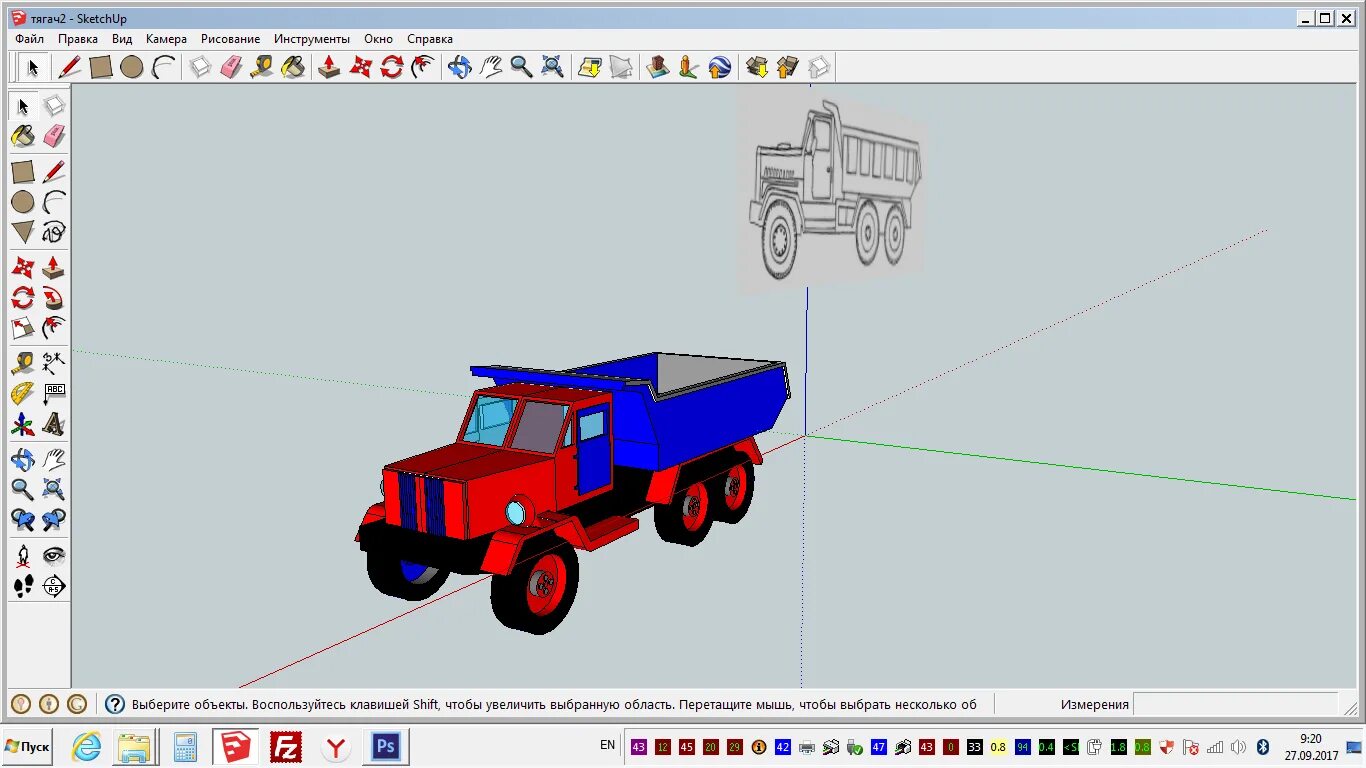Screen dimensions: 1366x768
Task: Open the Камера menu
Action: [166, 39]
